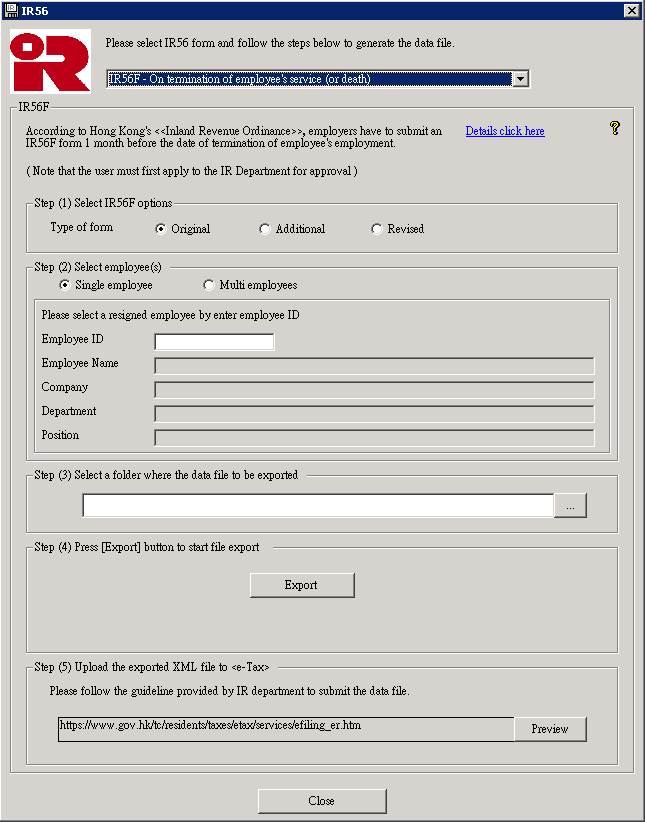Close the IR56 window with X
Image resolution: width=645 pixels, height=822 pixels.
click(x=631, y=10)
